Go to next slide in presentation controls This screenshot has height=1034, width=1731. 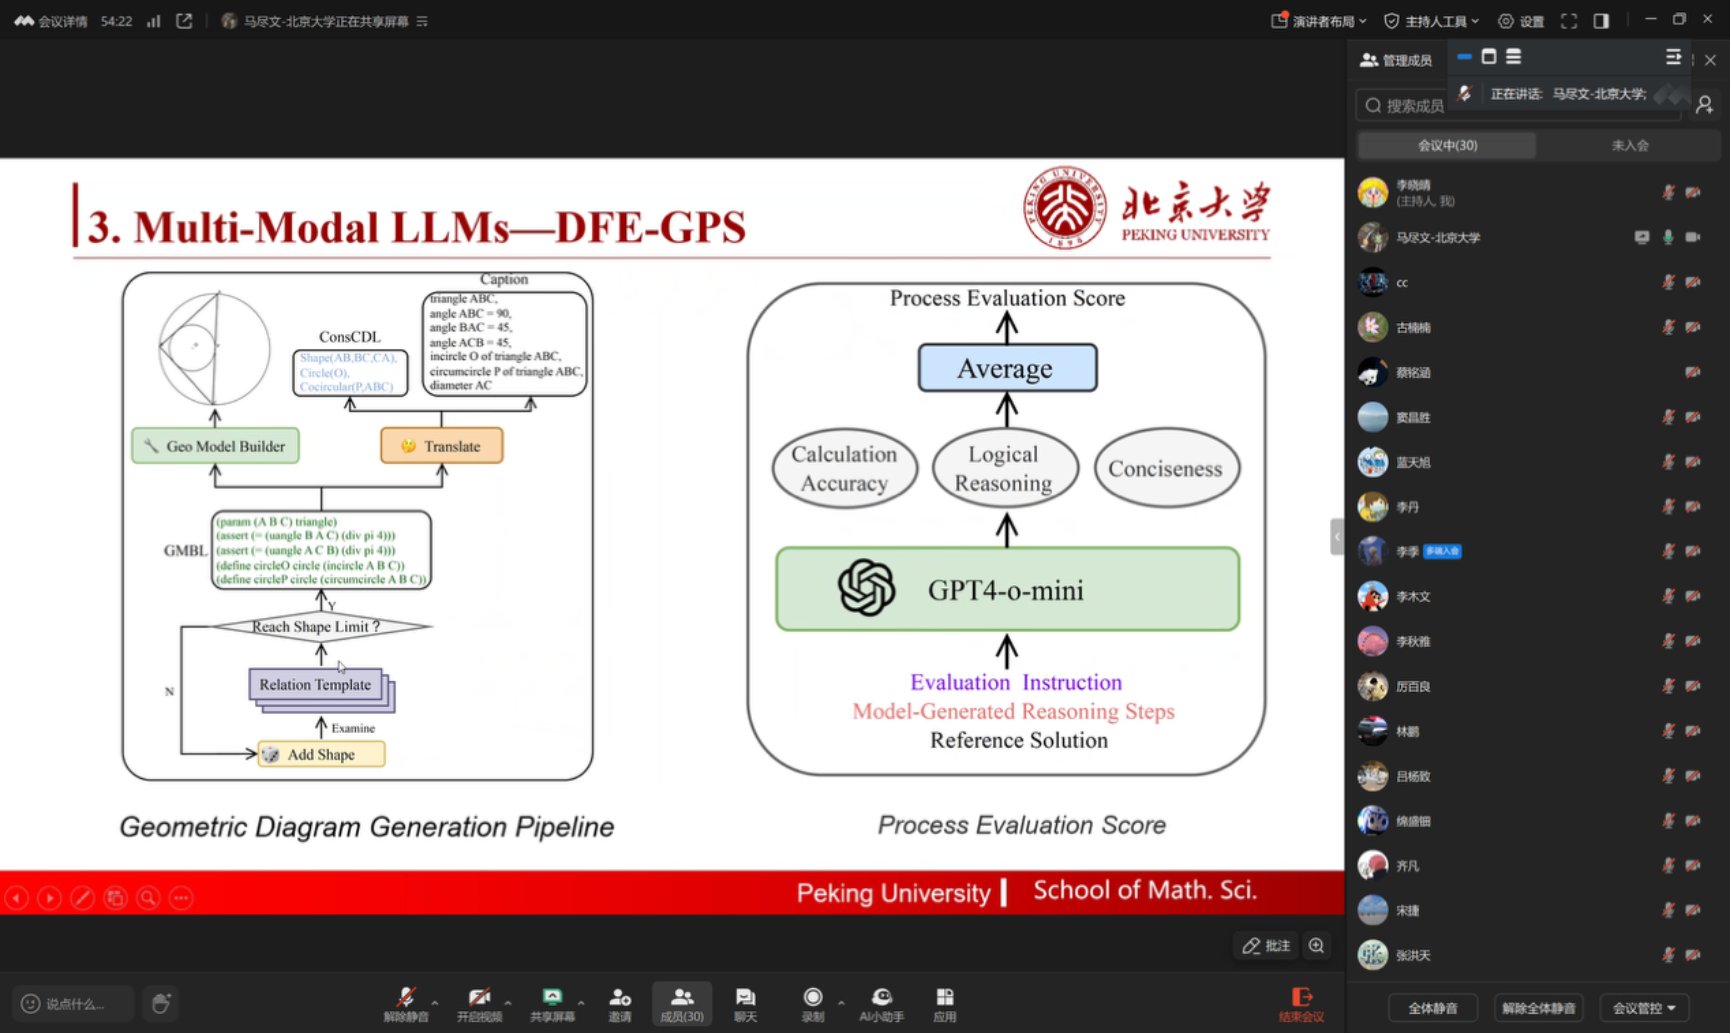point(49,898)
